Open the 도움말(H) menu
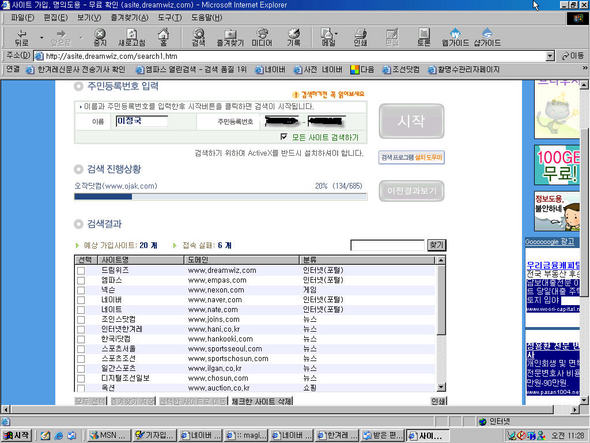Viewport: 590px width, 443px height. point(207,17)
